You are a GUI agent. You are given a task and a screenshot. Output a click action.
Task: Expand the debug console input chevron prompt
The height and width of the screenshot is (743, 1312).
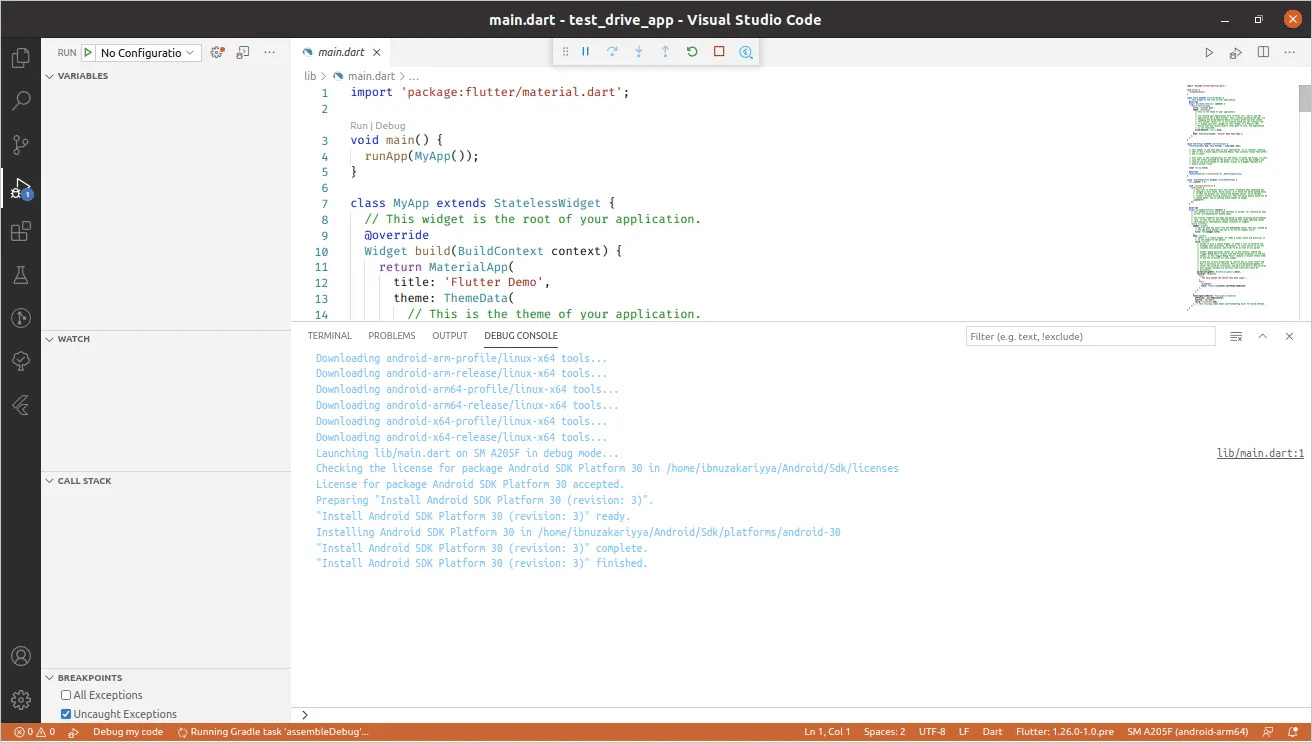tap(305, 715)
